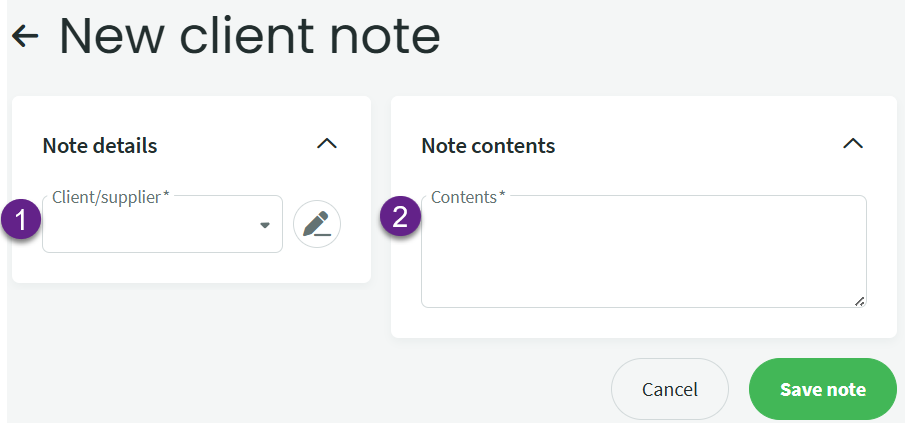Select the Client/supplier combo box field

pyautogui.click(x=162, y=224)
